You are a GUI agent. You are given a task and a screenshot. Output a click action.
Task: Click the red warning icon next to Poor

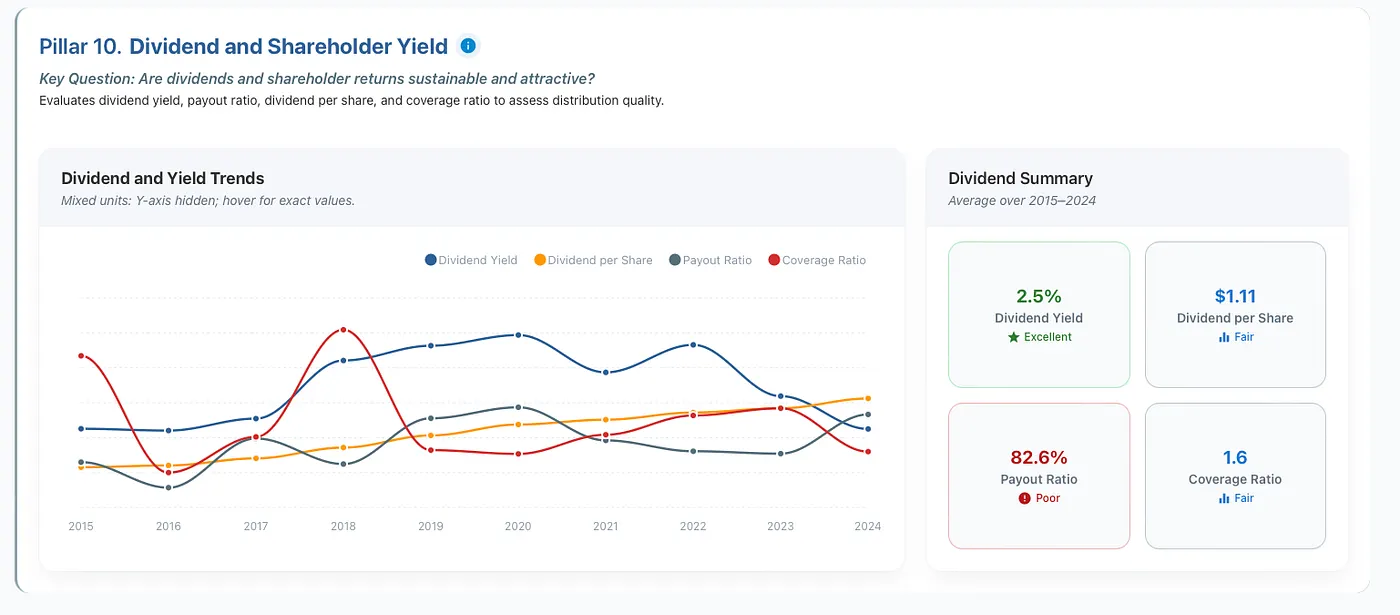pos(1024,498)
